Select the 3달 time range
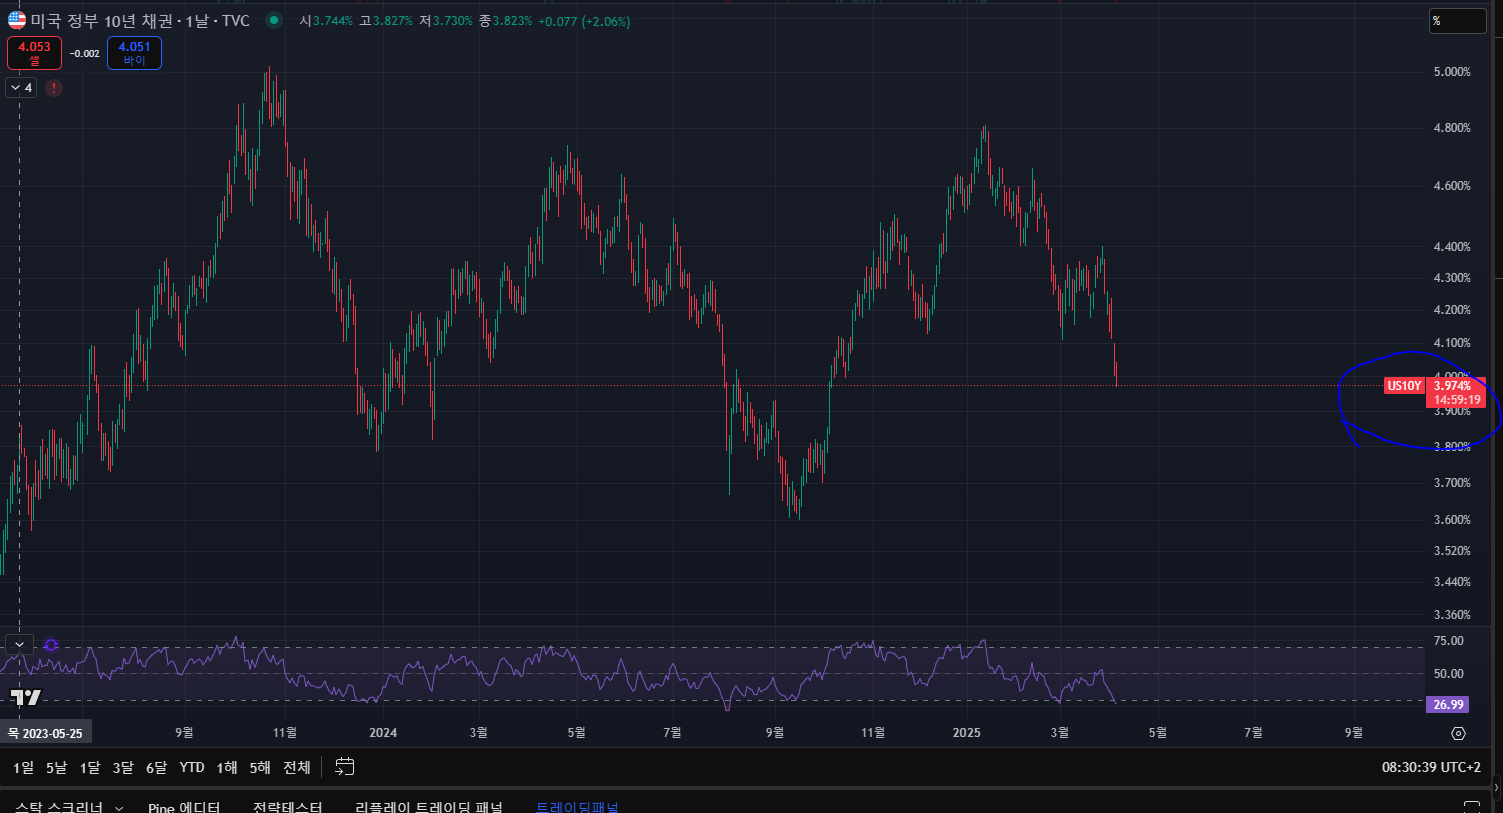Screen dimensions: 1503x813 point(123,767)
